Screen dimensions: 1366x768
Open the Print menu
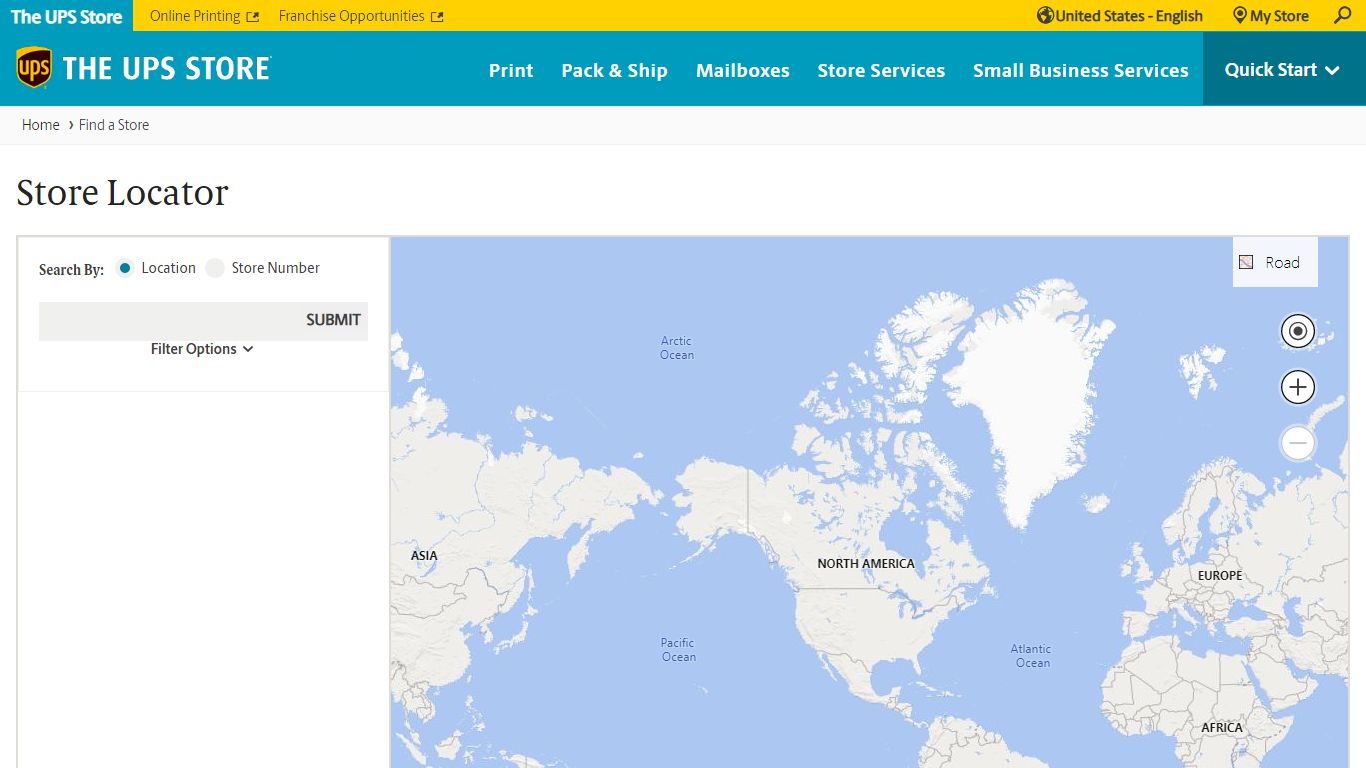click(x=511, y=70)
